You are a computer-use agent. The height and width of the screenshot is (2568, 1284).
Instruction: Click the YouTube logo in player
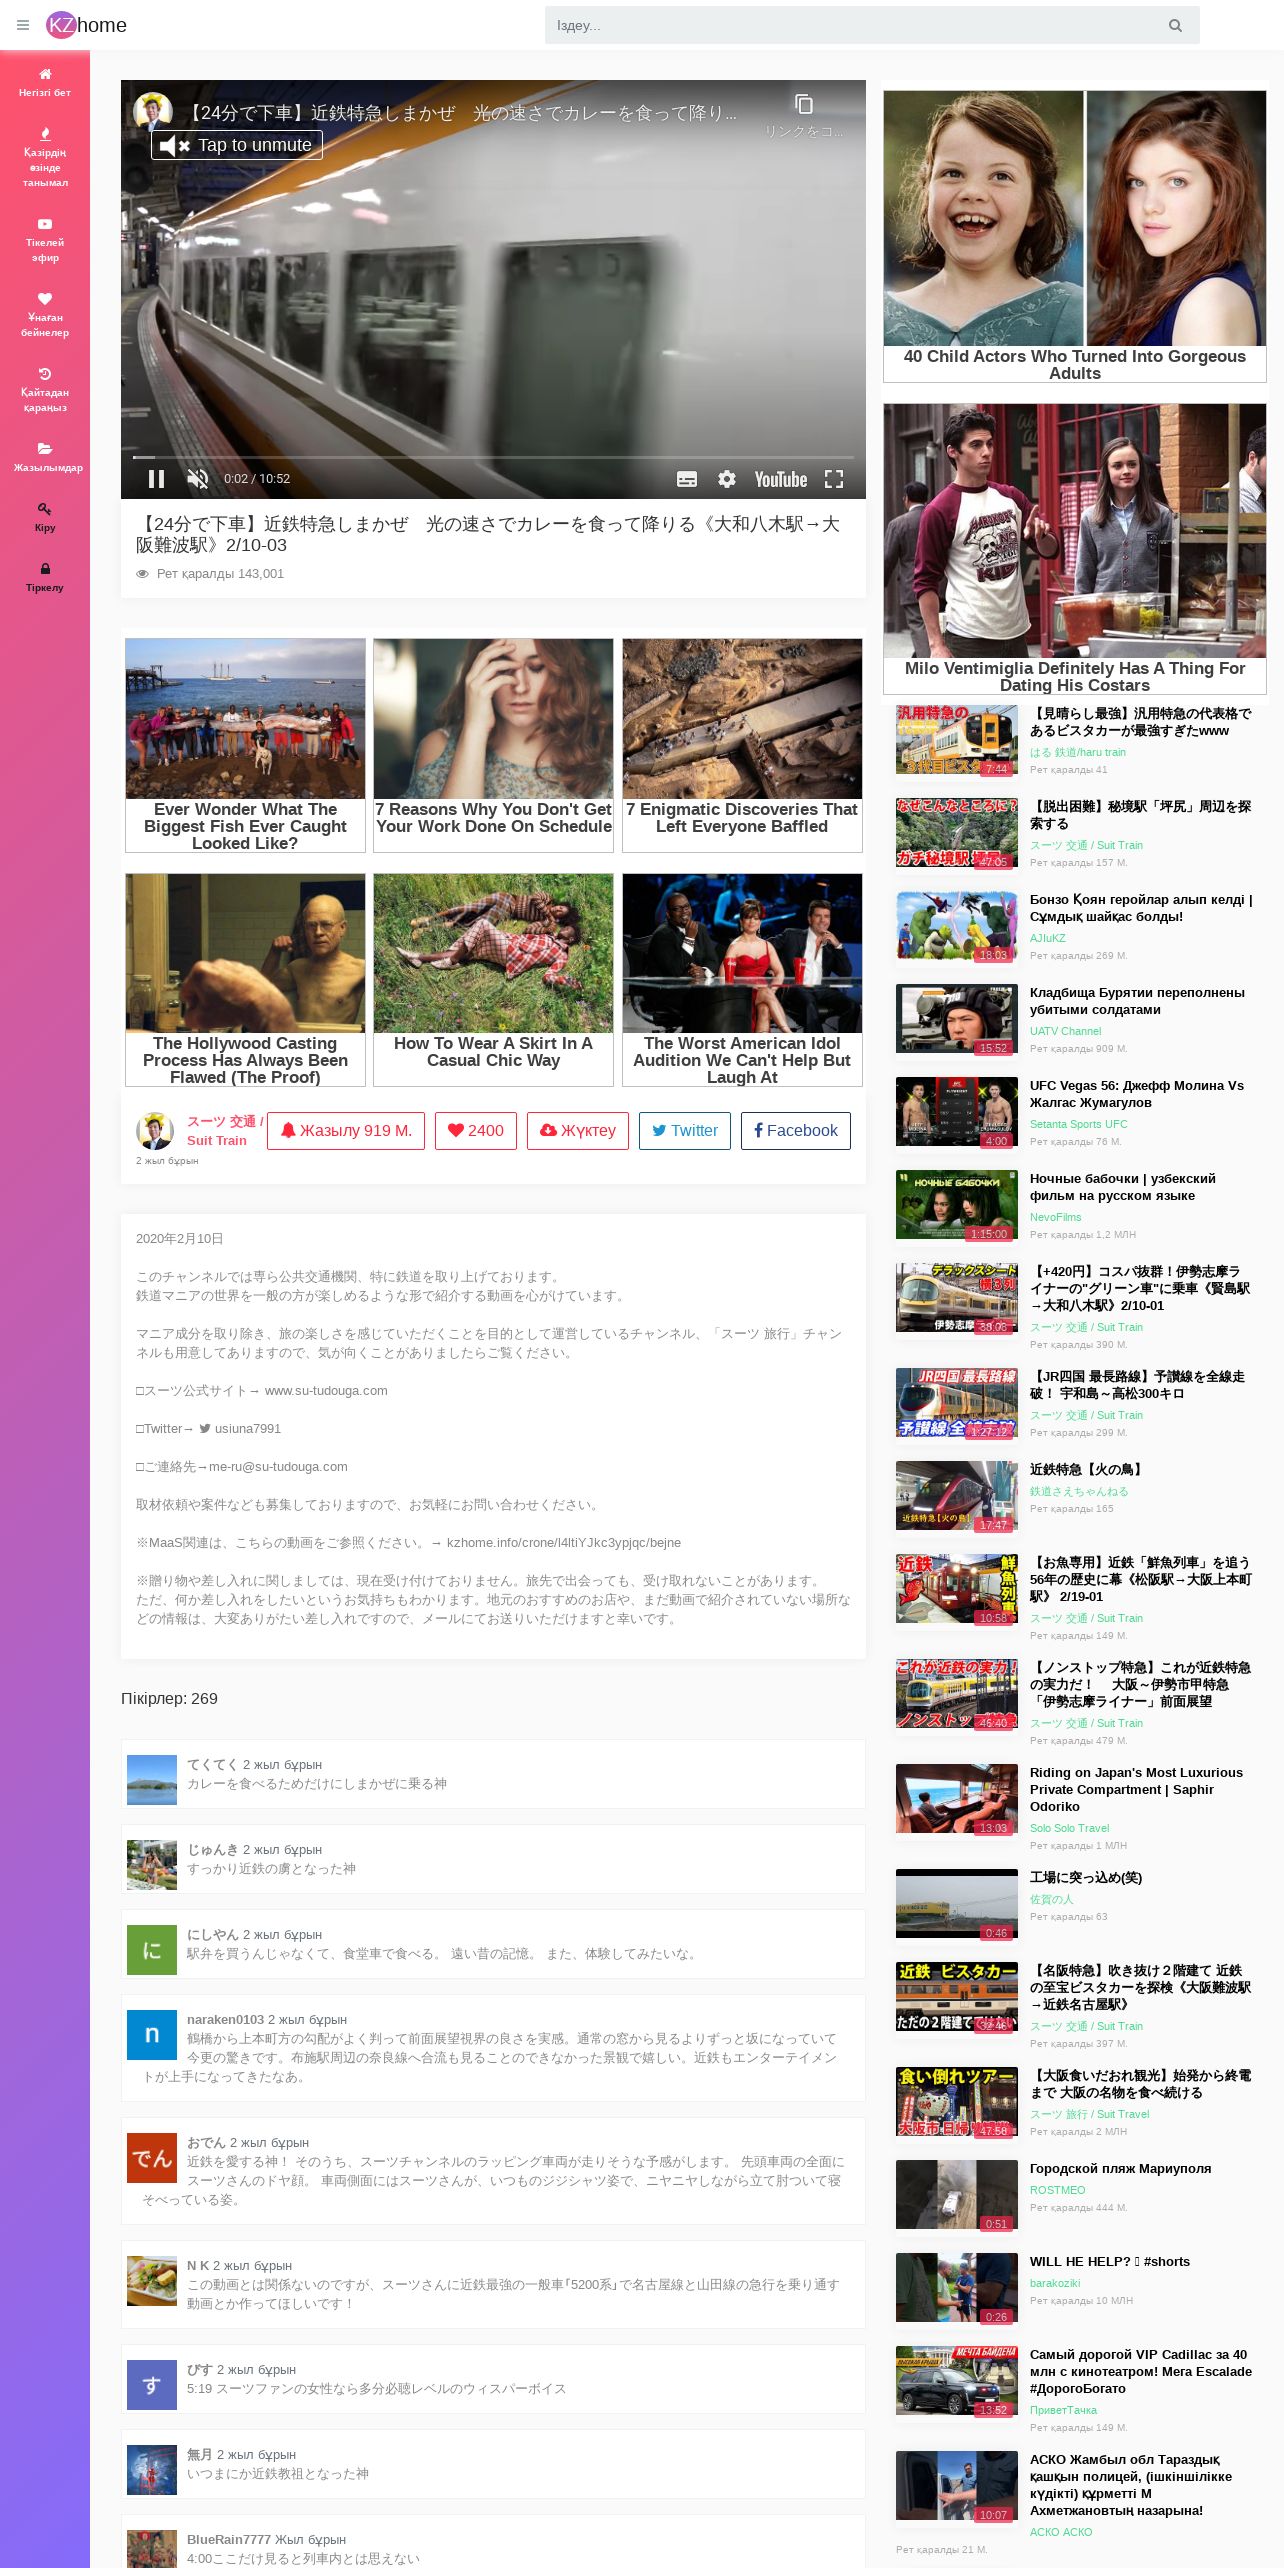(x=780, y=479)
